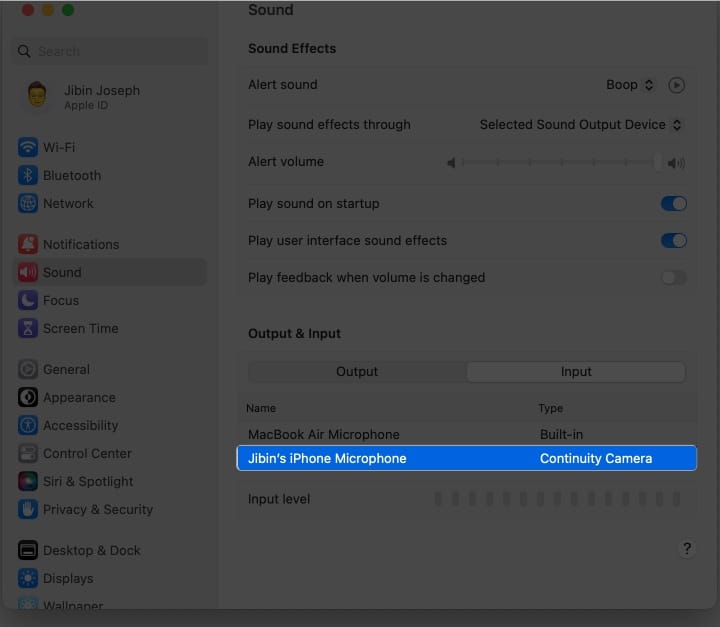Image resolution: width=720 pixels, height=627 pixels.
Task: Switch to the Output tab
Action: (x=357, y=372)
